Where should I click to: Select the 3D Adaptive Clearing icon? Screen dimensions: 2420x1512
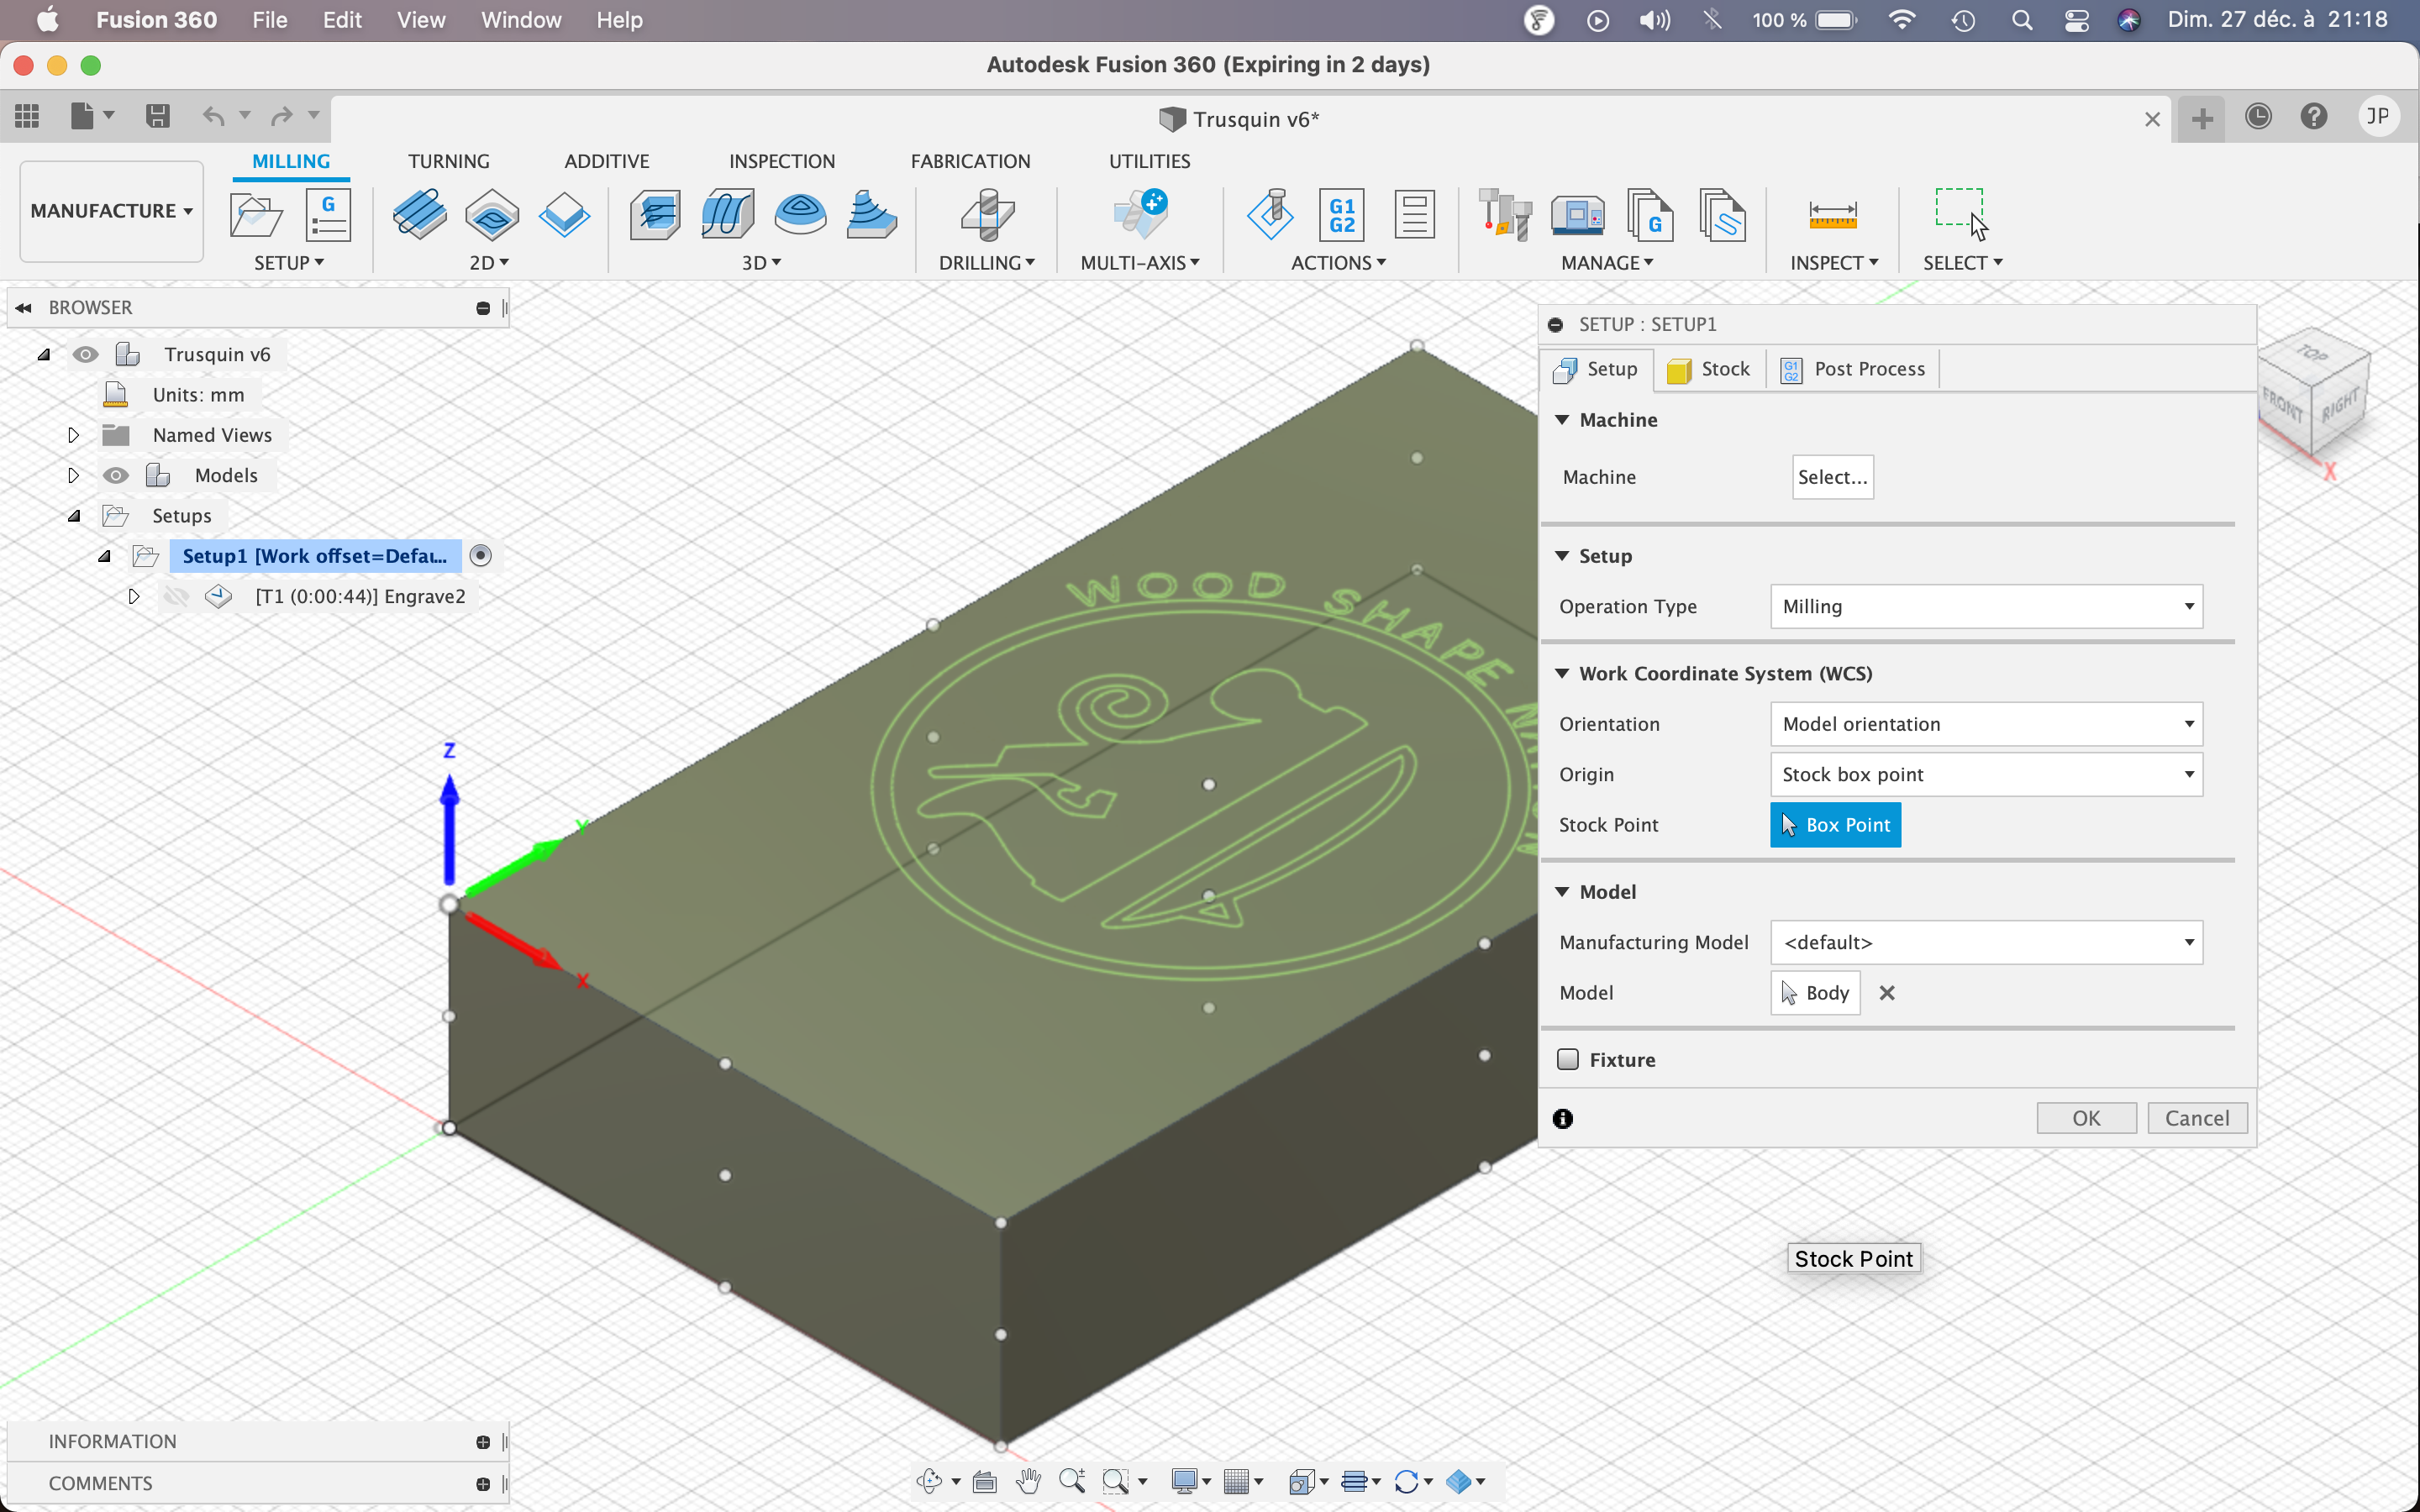click(655, 214)
